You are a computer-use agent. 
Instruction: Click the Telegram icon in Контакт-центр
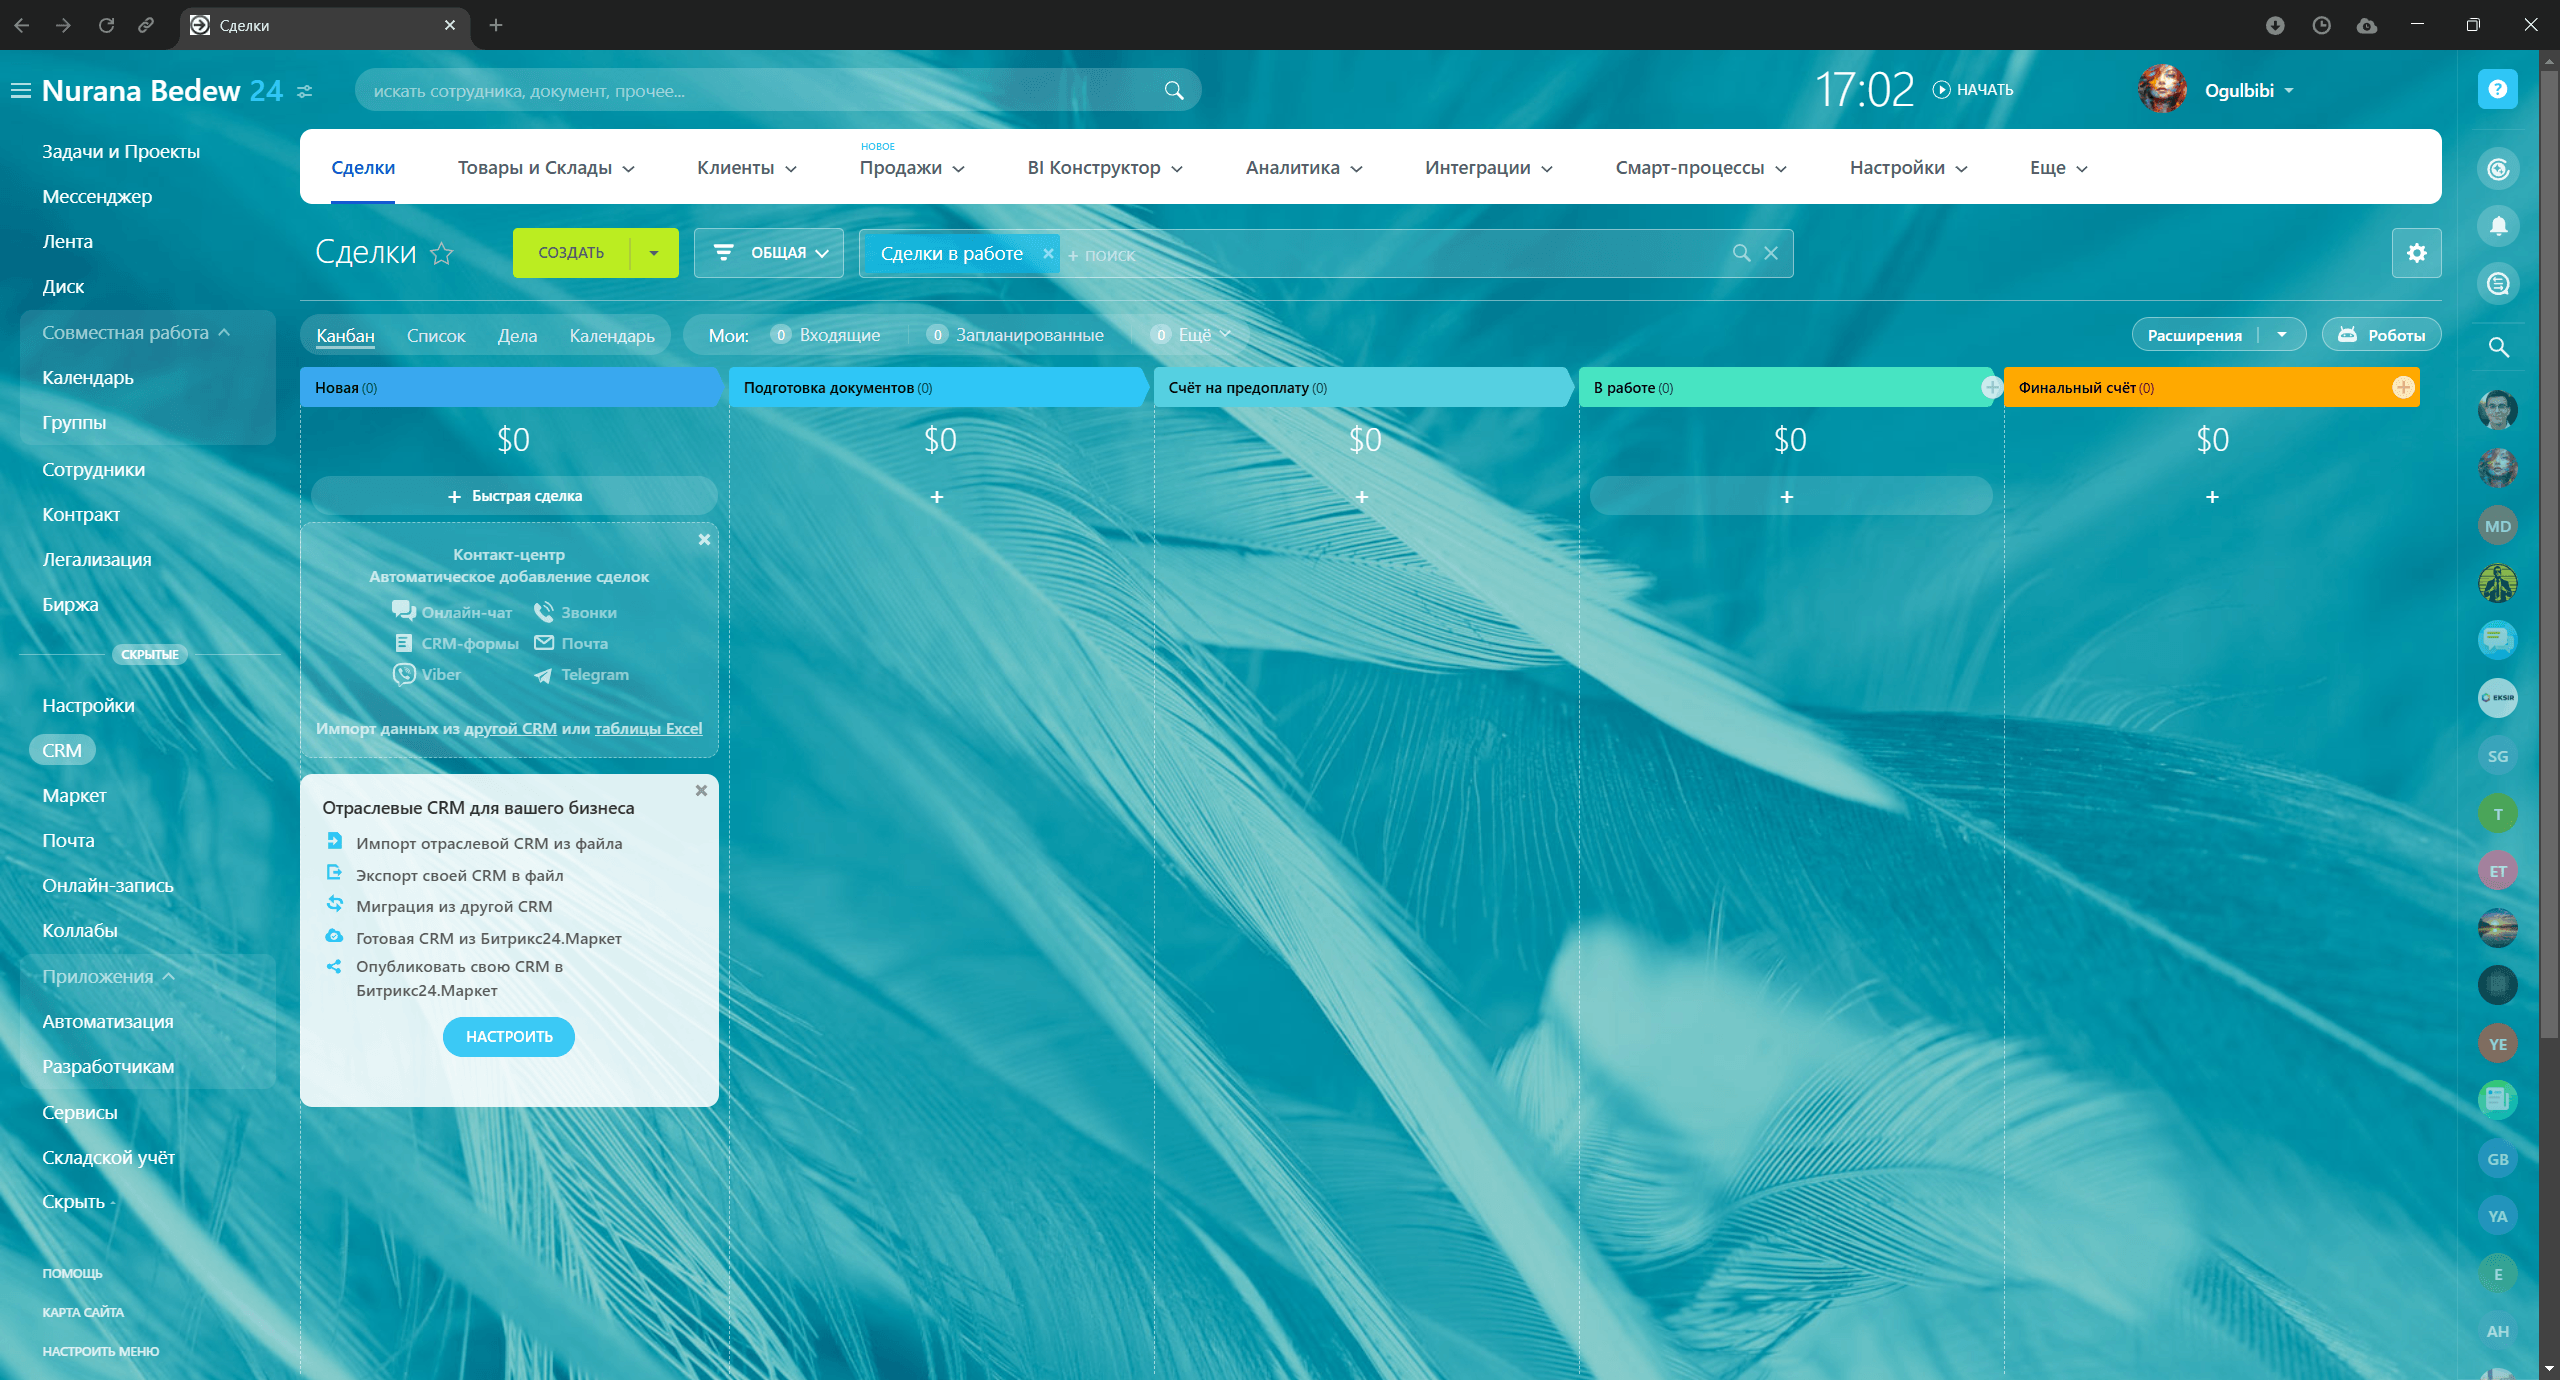click(543, 676)
